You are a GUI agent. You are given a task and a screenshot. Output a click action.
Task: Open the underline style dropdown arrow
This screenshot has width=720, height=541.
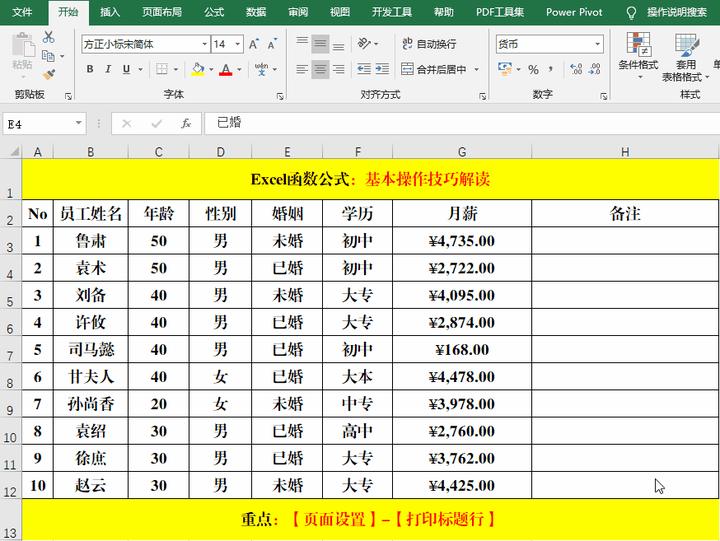[140, 69]
